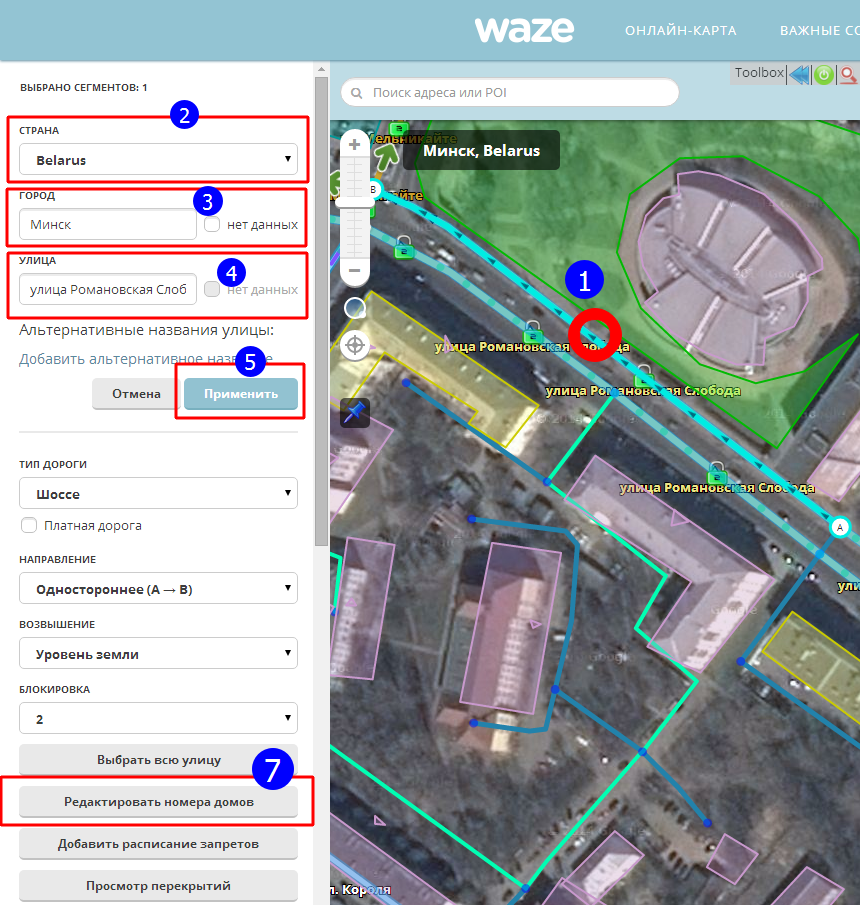Toggle the city 'нет данных' checkbox
The height and width of the screenshot is (905, 860).
click(x=212, y=224)
